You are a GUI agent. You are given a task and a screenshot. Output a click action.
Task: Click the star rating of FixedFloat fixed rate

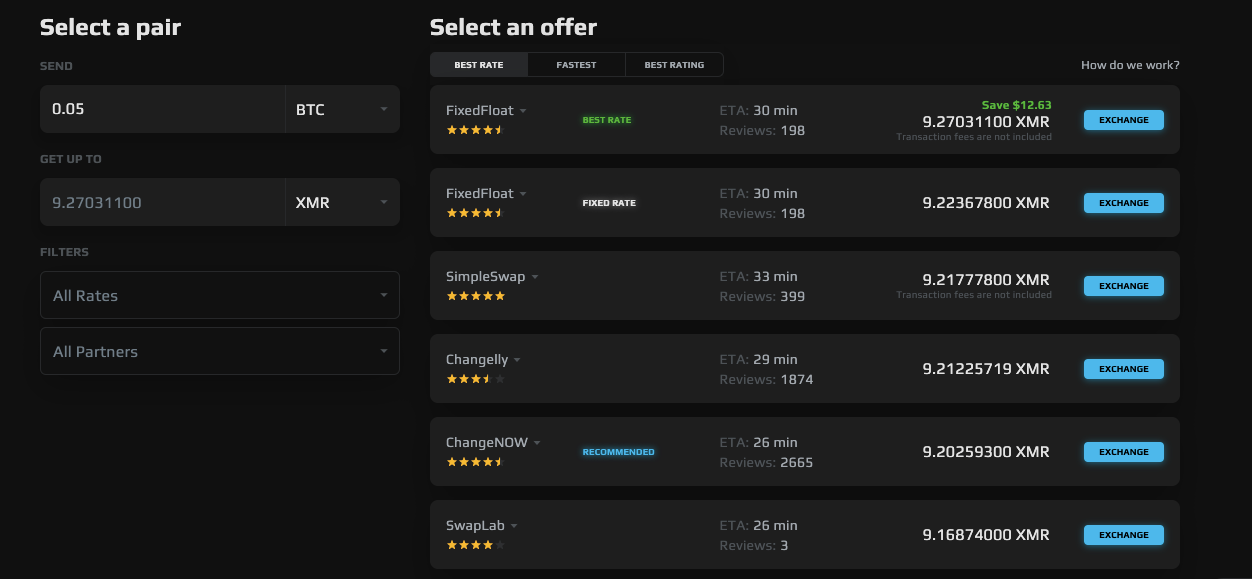(x=476, y=213)
